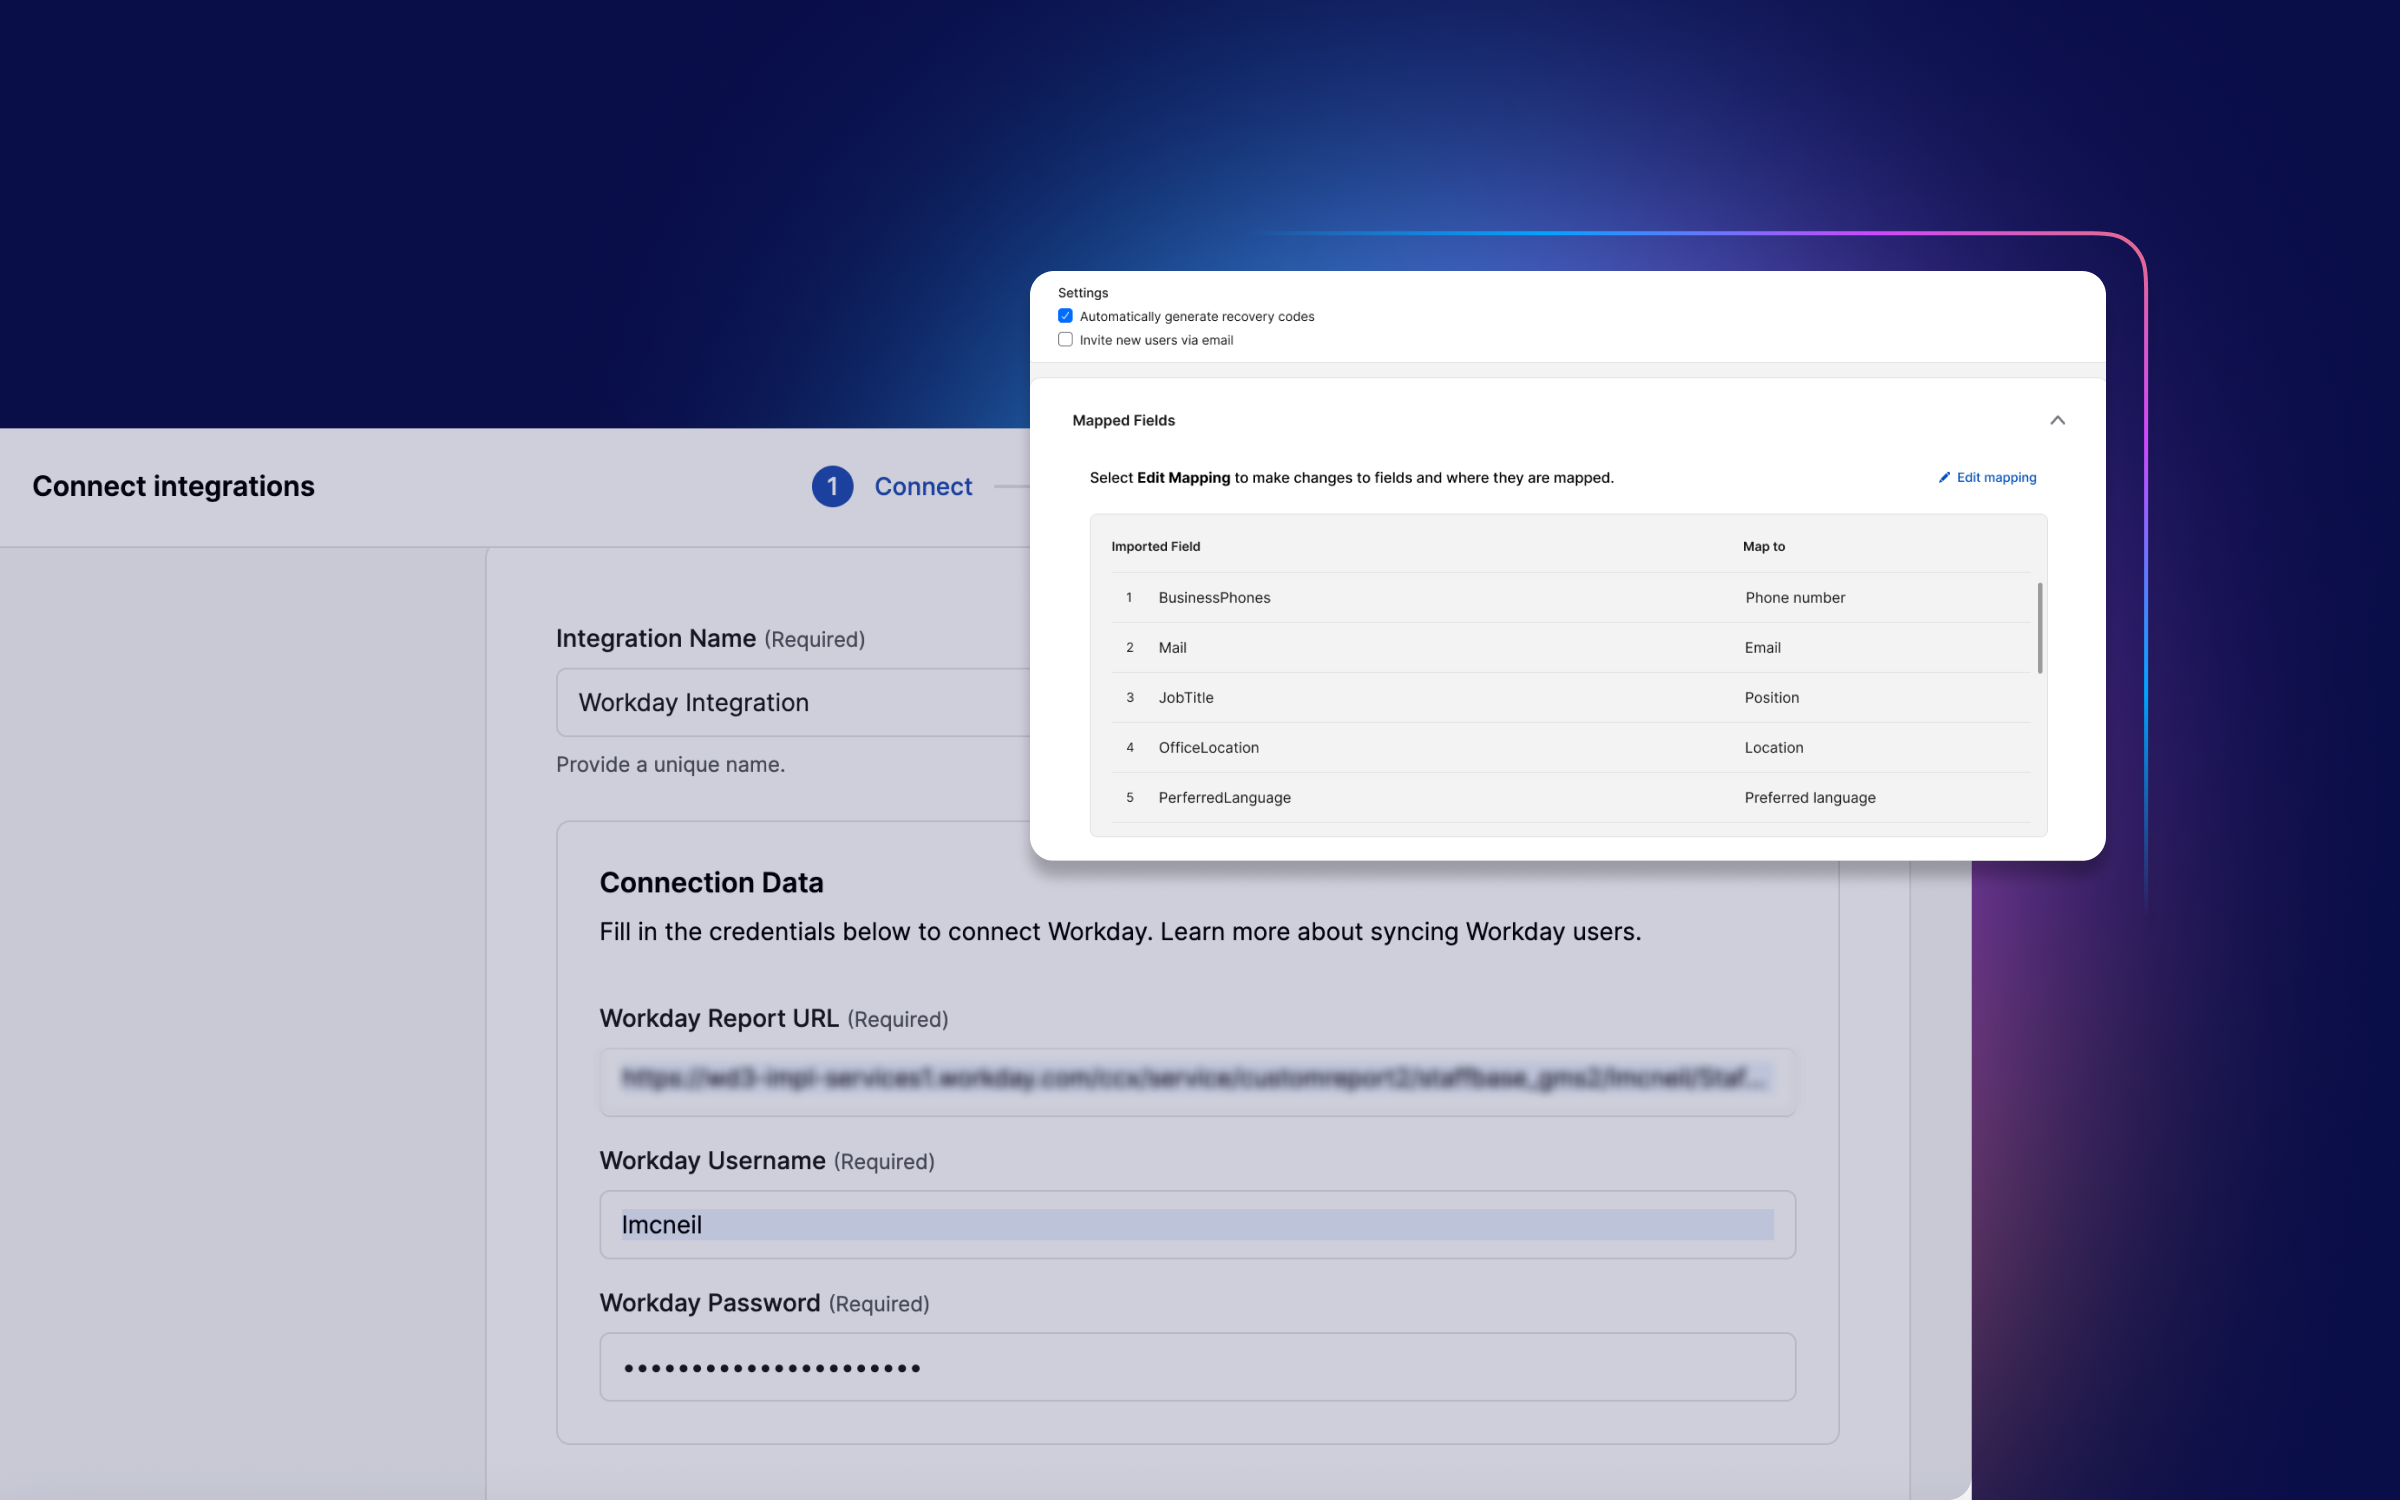
Task: Click the Settings label in panel
Action: coord(1082,293)
